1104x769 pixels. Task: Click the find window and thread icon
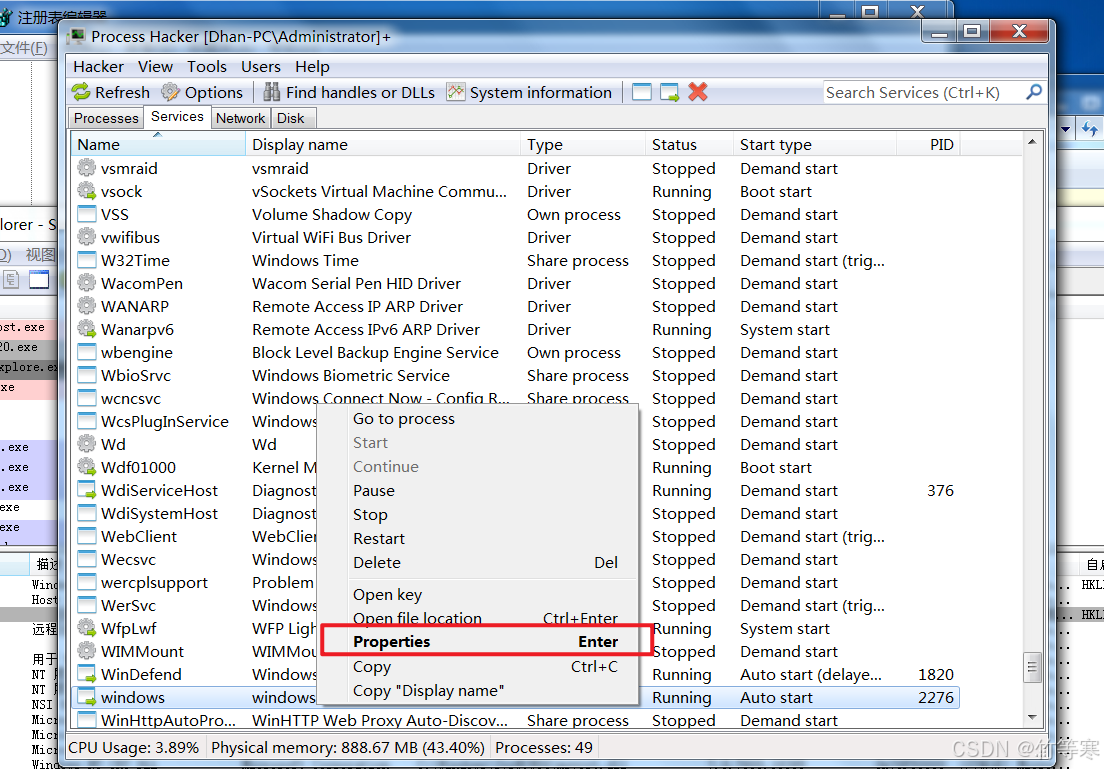coord(669,92)
